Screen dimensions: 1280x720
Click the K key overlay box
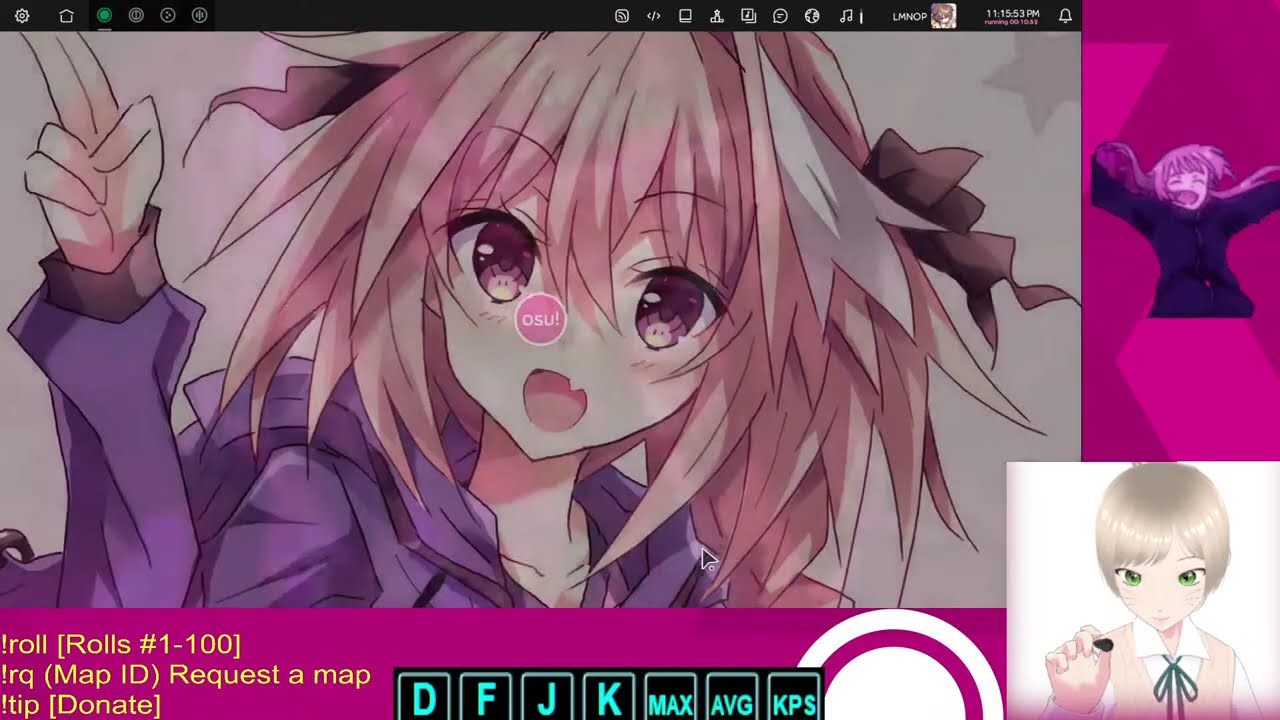[x=609, y=697]
